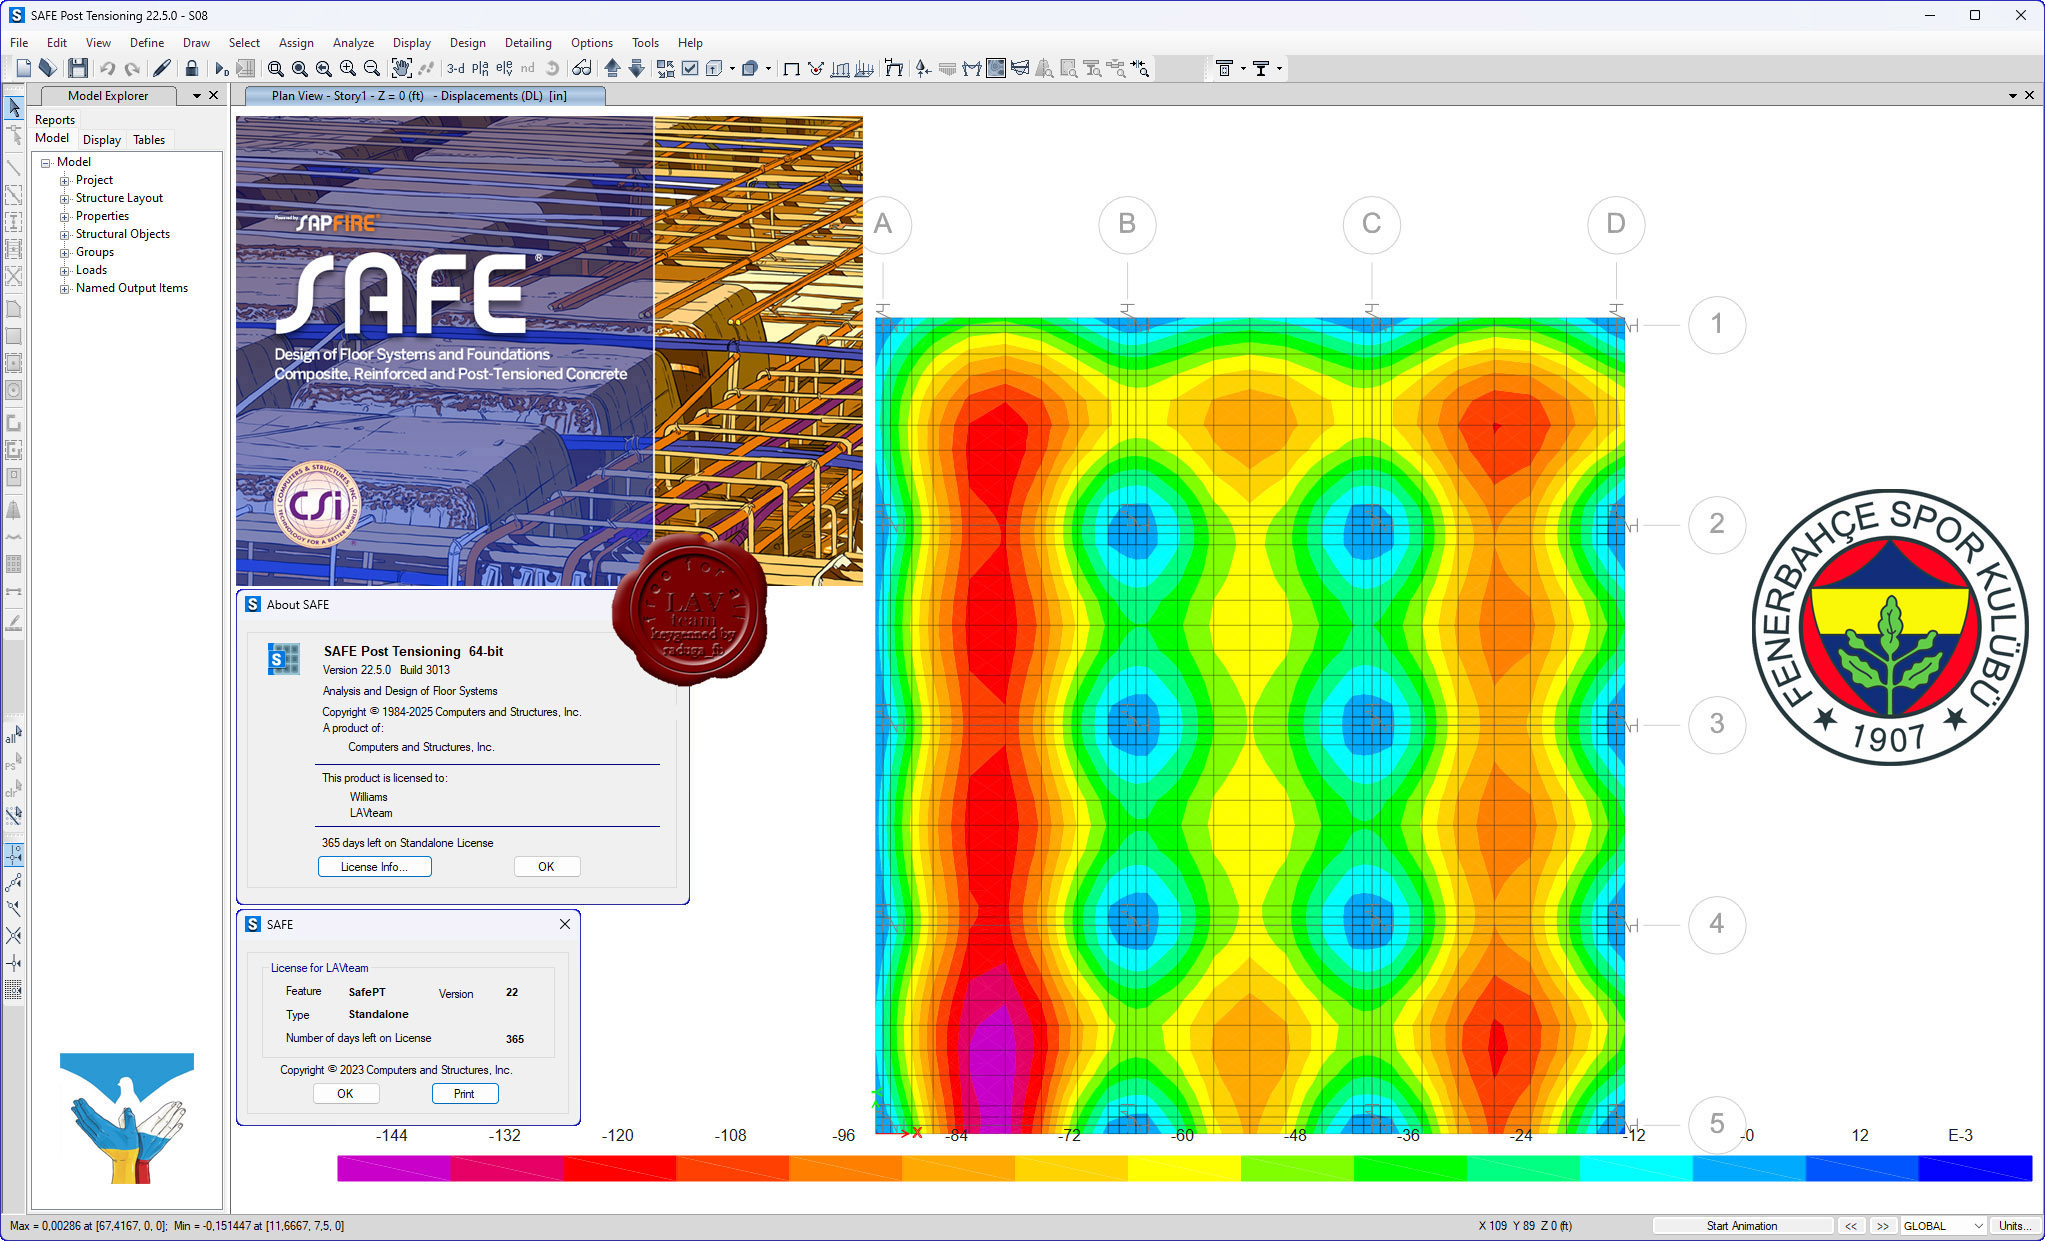Open the Analyze menu
The image size is (2045, 1241).
point(355,41)
